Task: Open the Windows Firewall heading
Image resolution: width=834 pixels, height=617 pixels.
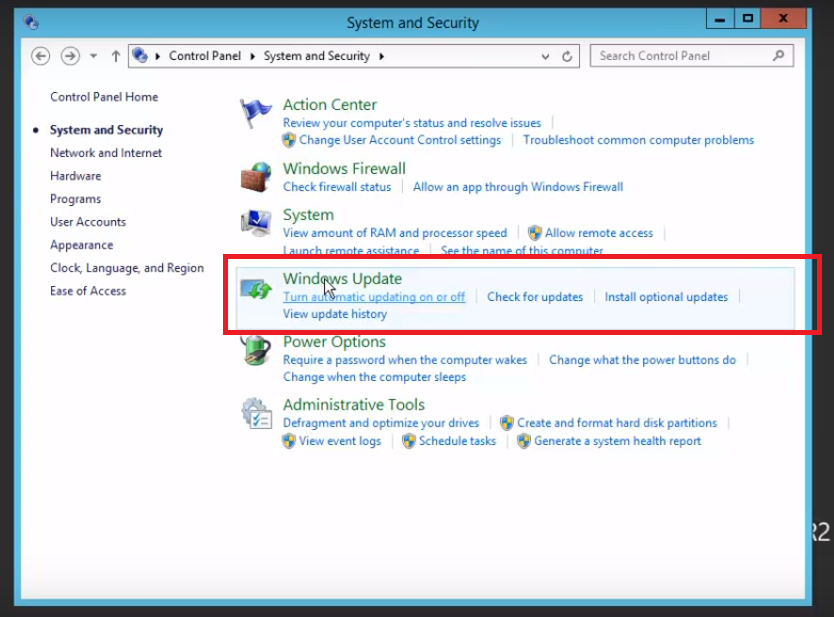Action: click(344, 169)
